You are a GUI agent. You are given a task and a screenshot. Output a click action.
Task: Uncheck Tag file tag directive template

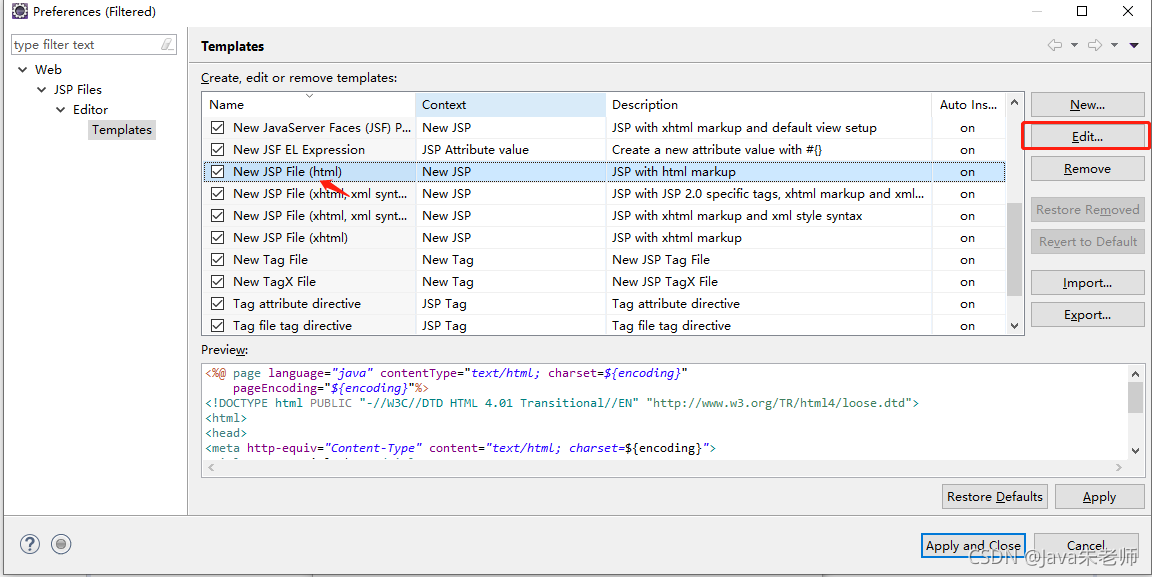[217, 326]
